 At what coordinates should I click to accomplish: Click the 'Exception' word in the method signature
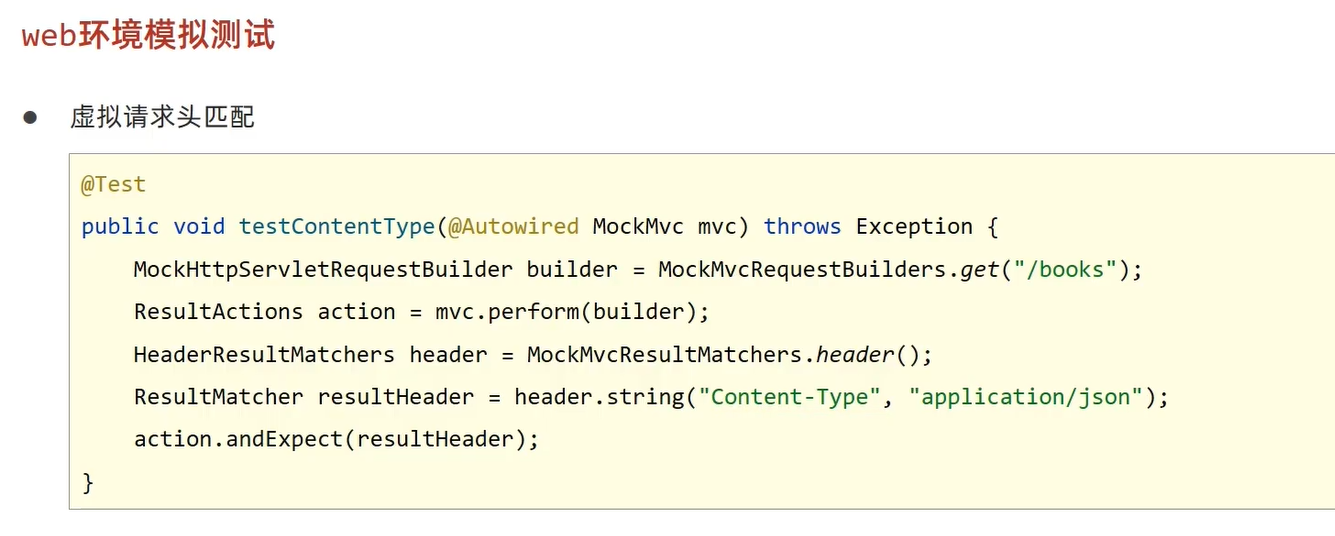point(914,227)
